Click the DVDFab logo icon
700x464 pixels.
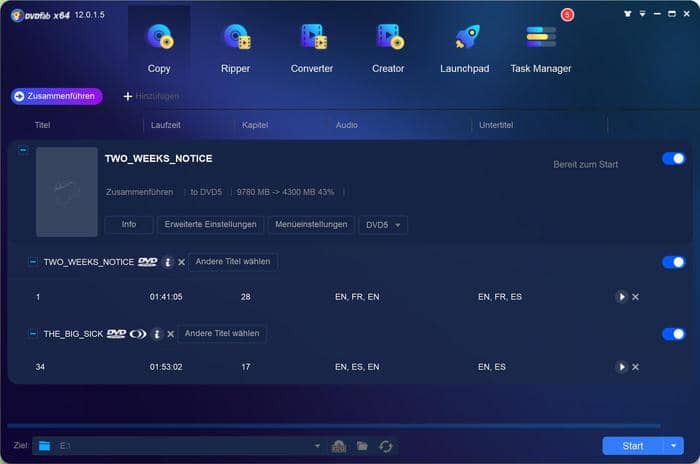[x=17, y=16]
